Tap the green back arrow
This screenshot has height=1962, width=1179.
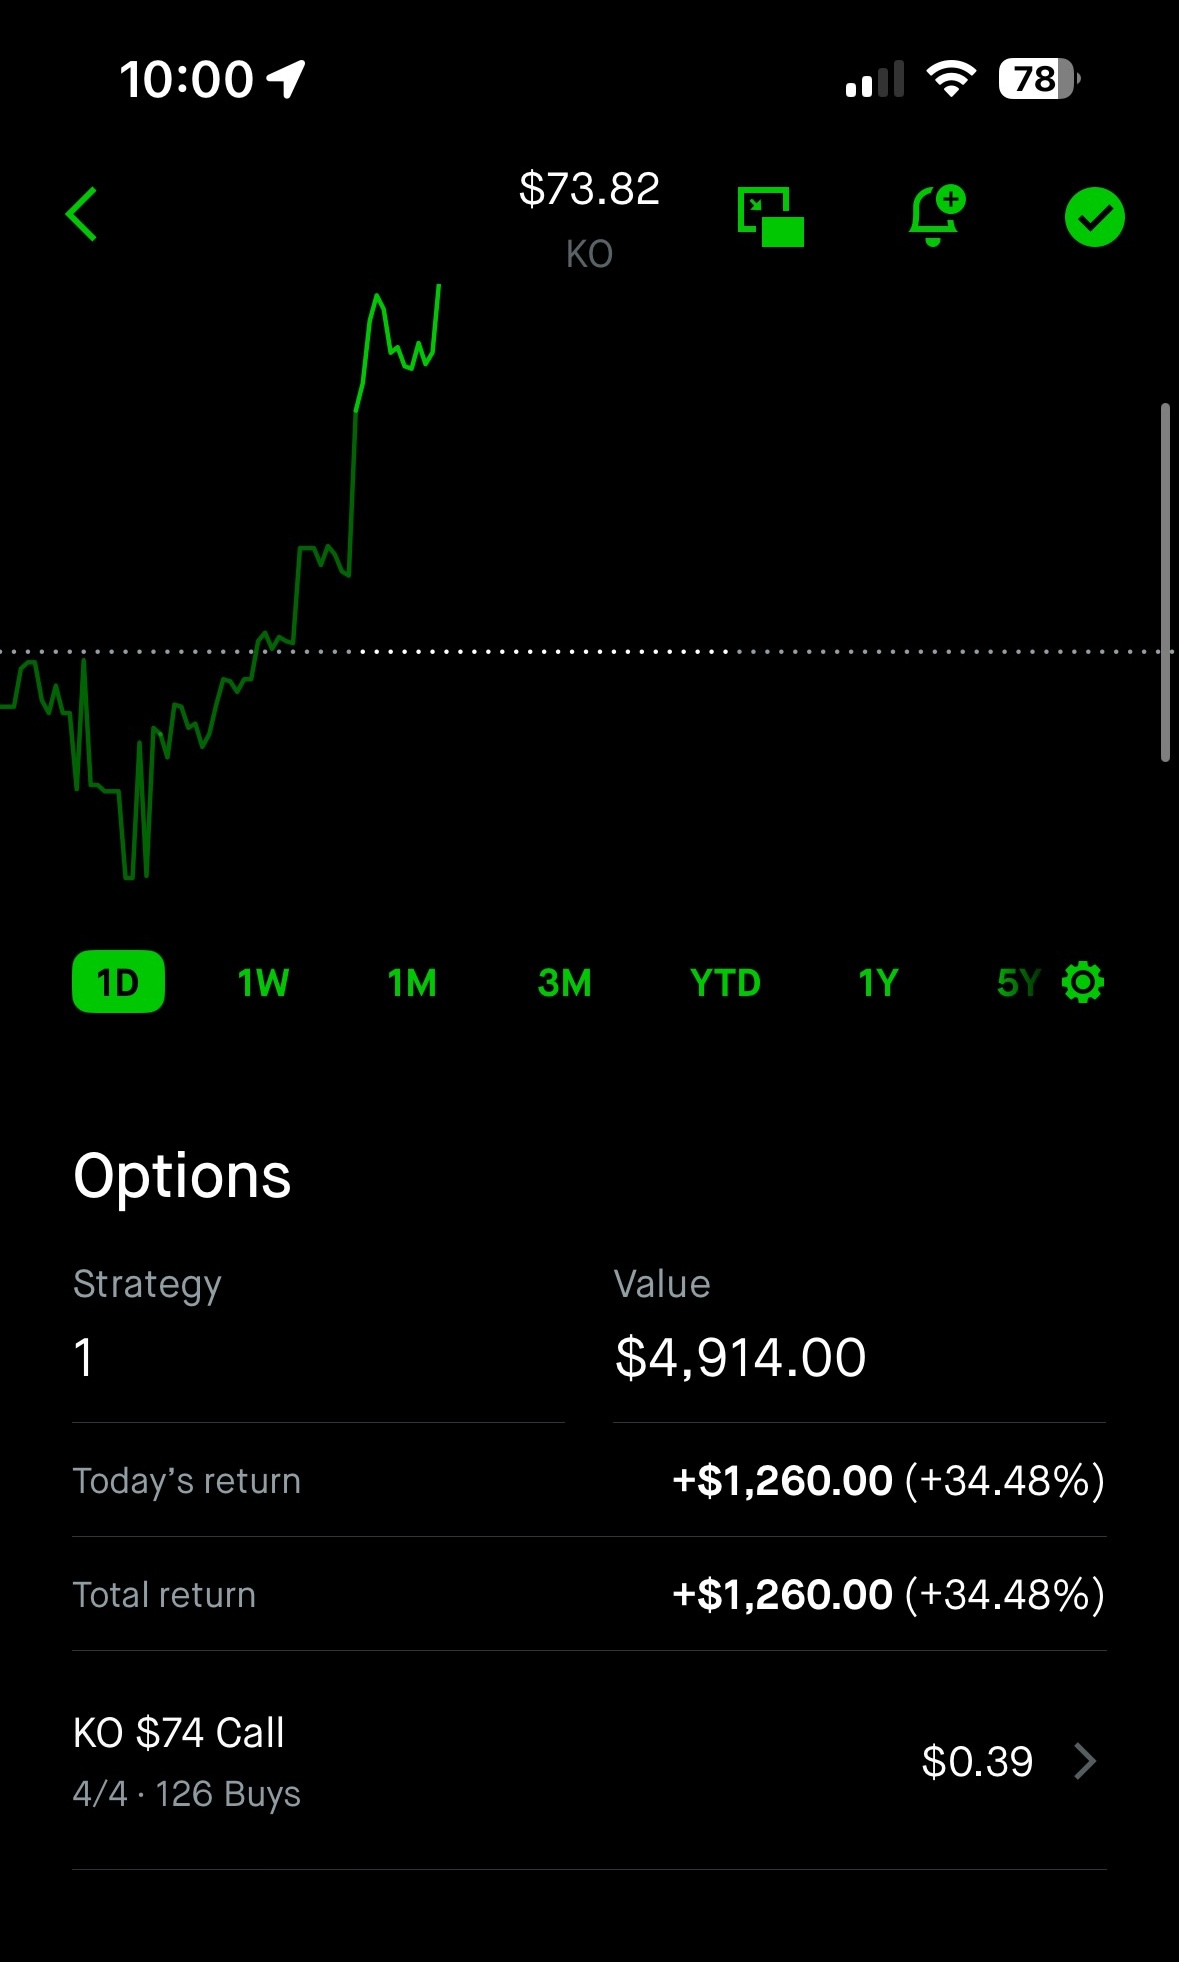tap(82, 214)
